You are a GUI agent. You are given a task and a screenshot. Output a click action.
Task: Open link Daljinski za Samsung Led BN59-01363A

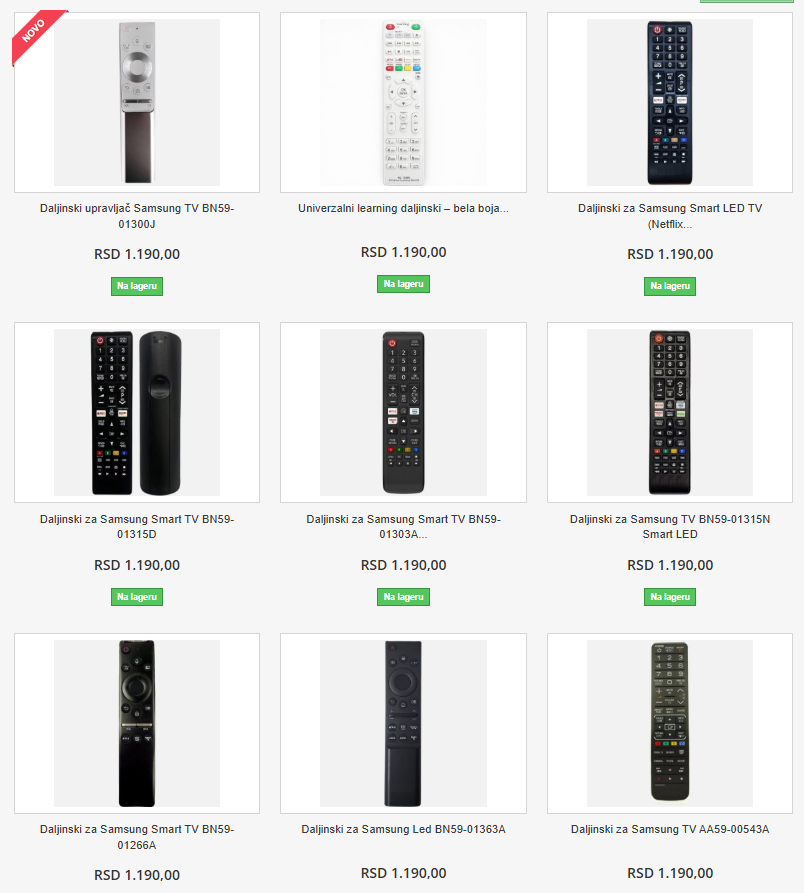403,829
